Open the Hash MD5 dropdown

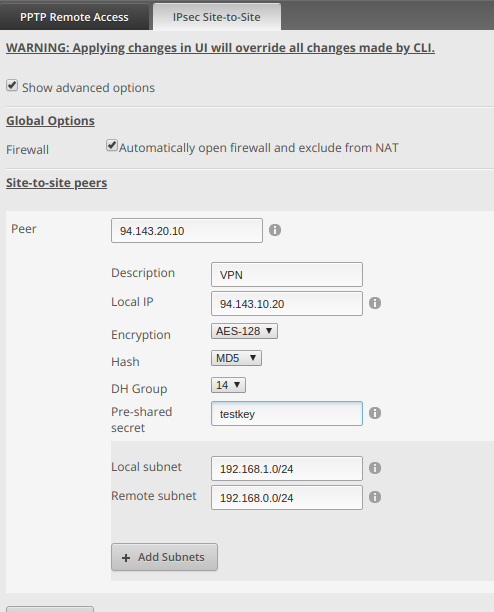click(236, 358)
